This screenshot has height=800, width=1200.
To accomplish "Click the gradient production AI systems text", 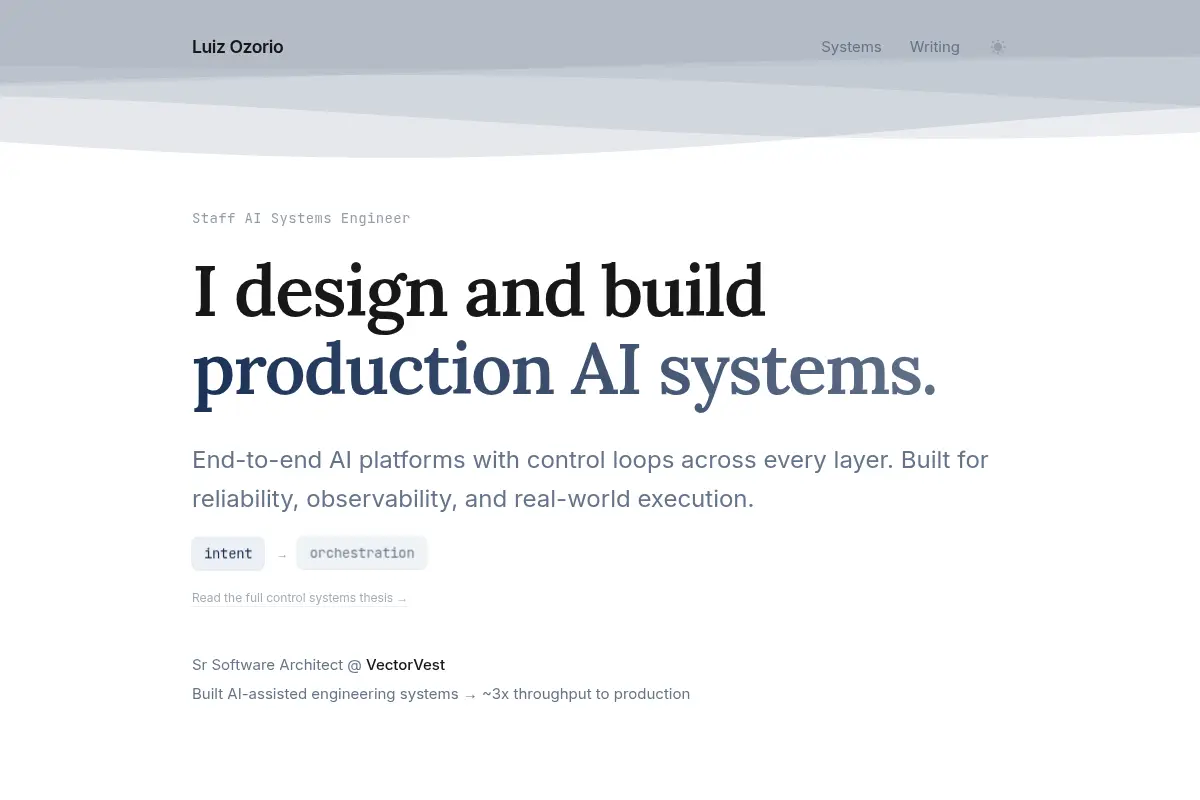I will click(565, 370).
